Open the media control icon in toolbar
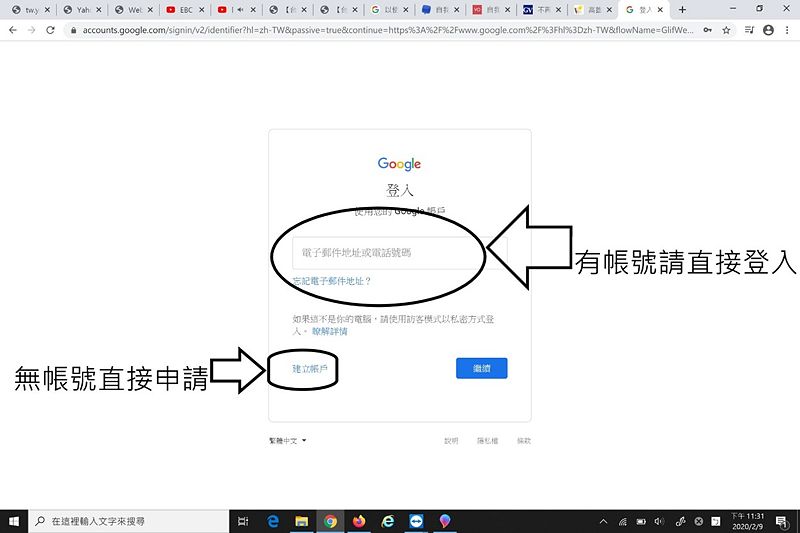 pos(749,30)
